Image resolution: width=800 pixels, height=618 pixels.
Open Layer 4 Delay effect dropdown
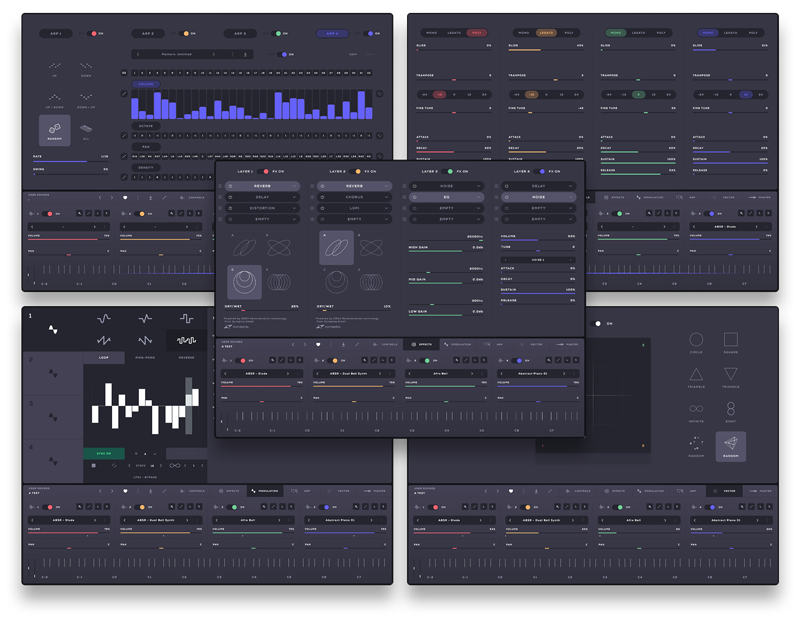[540, 185]
